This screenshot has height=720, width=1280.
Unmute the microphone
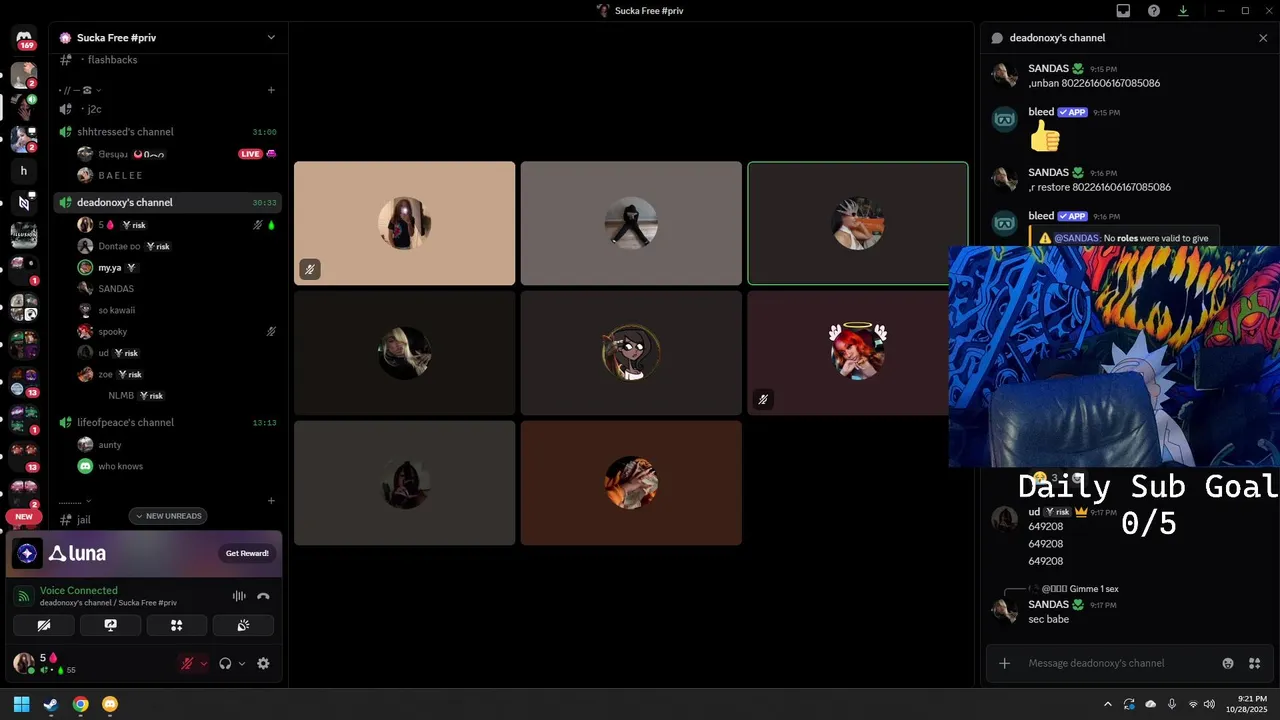tap(187, 663)
